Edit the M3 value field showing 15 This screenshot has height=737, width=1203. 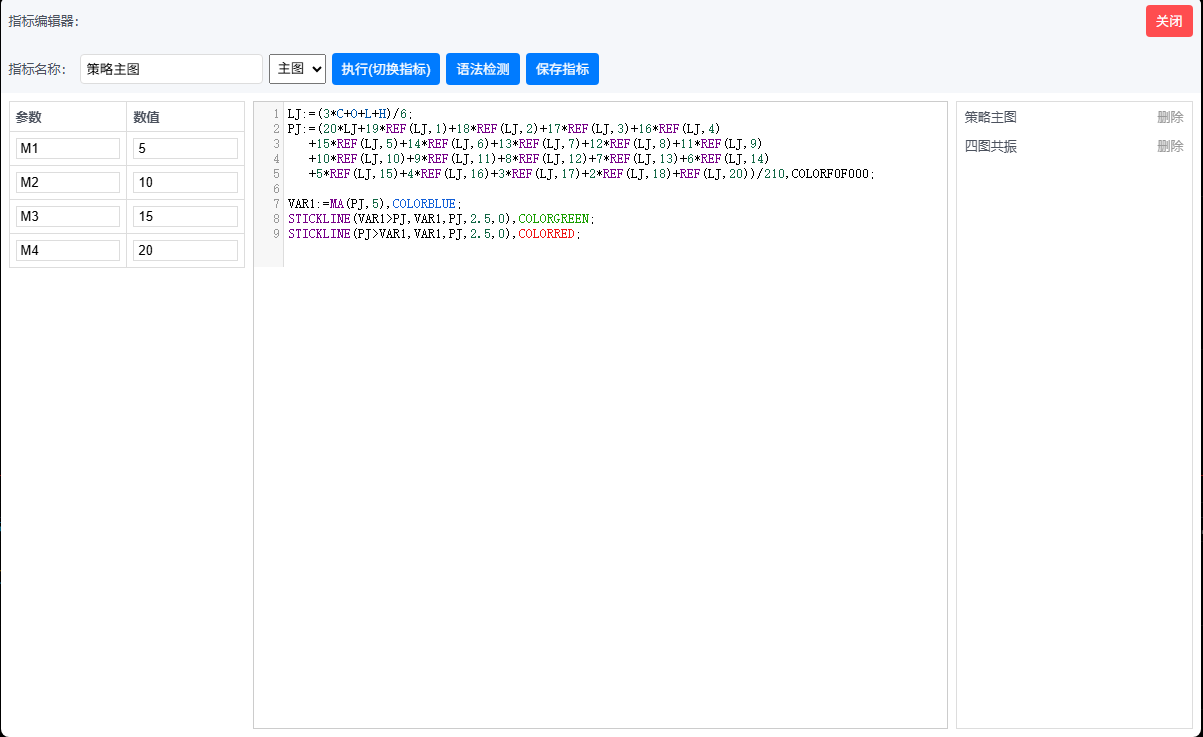click(185, 216)
